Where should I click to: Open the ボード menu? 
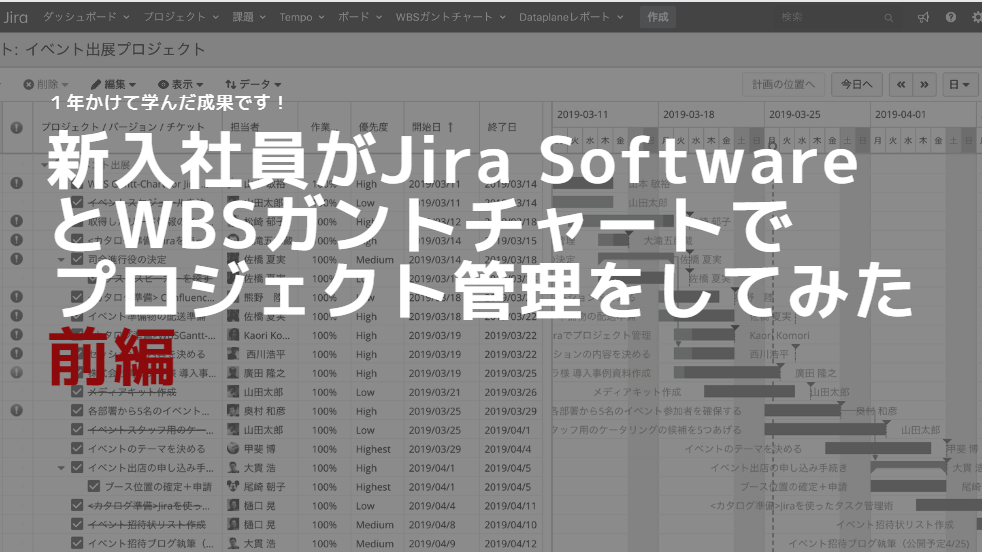pyautogui.click(x=359, y=17)
